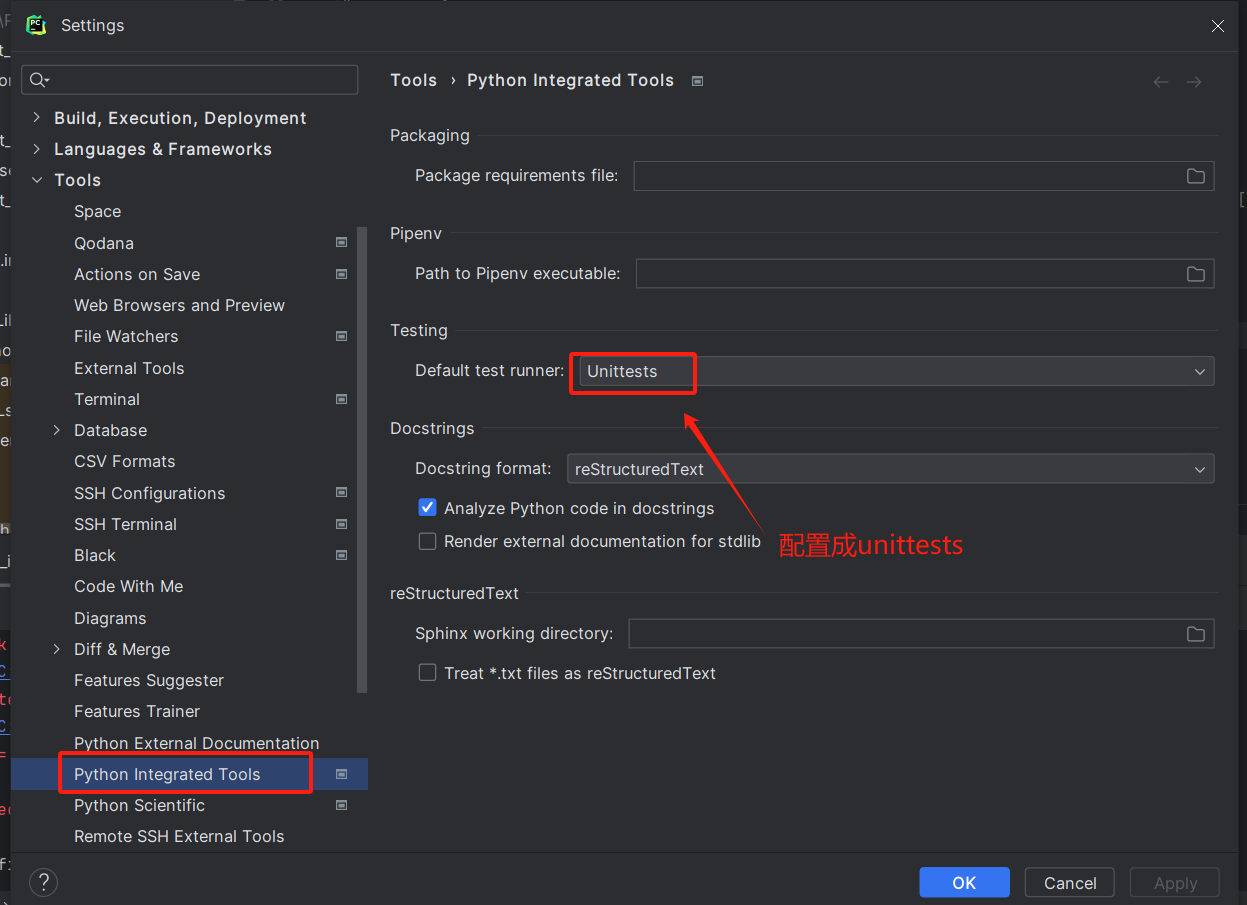Click the project-level icon beside Python Integrated Tools breadcrumb

point(697,81)
